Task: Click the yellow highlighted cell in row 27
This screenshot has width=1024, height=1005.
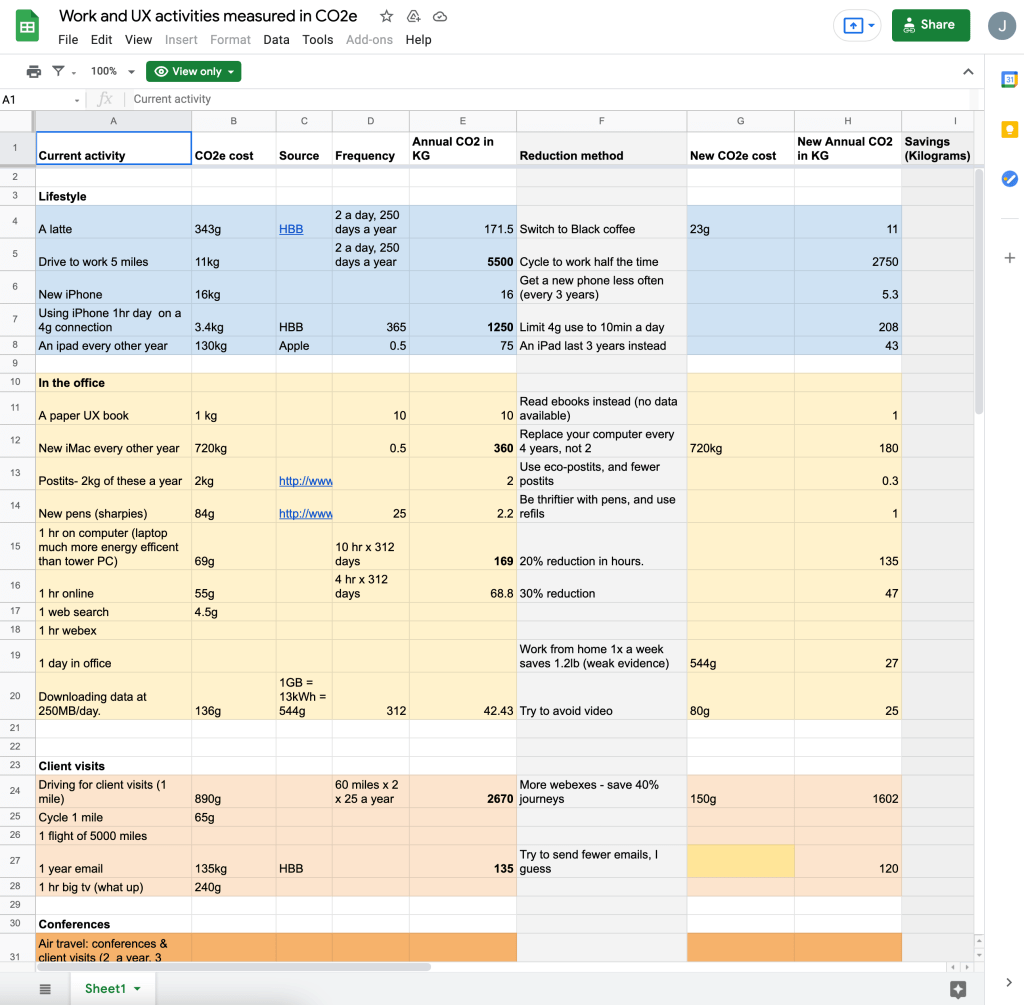Action: [x=740, y=861]
